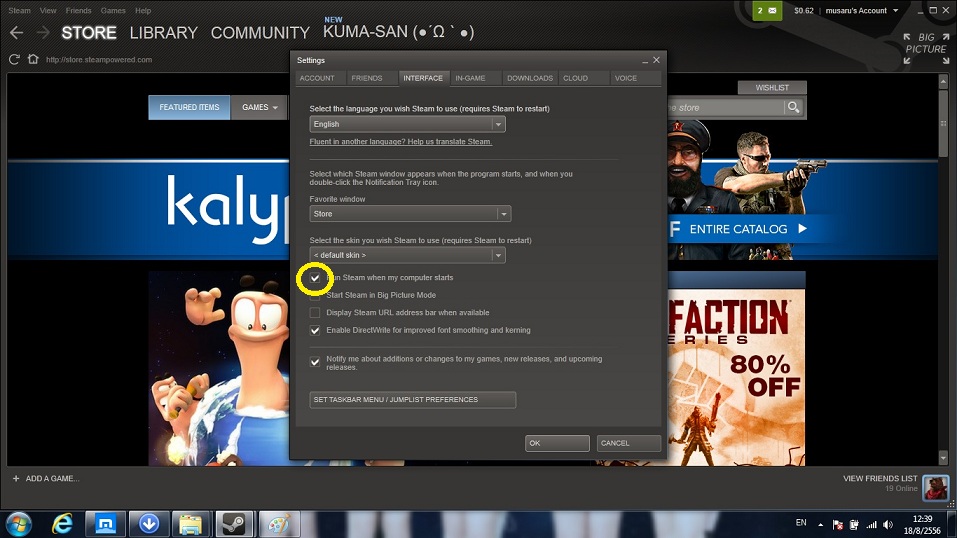
Task: Click the tray volume speaker icon
Action: point(888,525)
